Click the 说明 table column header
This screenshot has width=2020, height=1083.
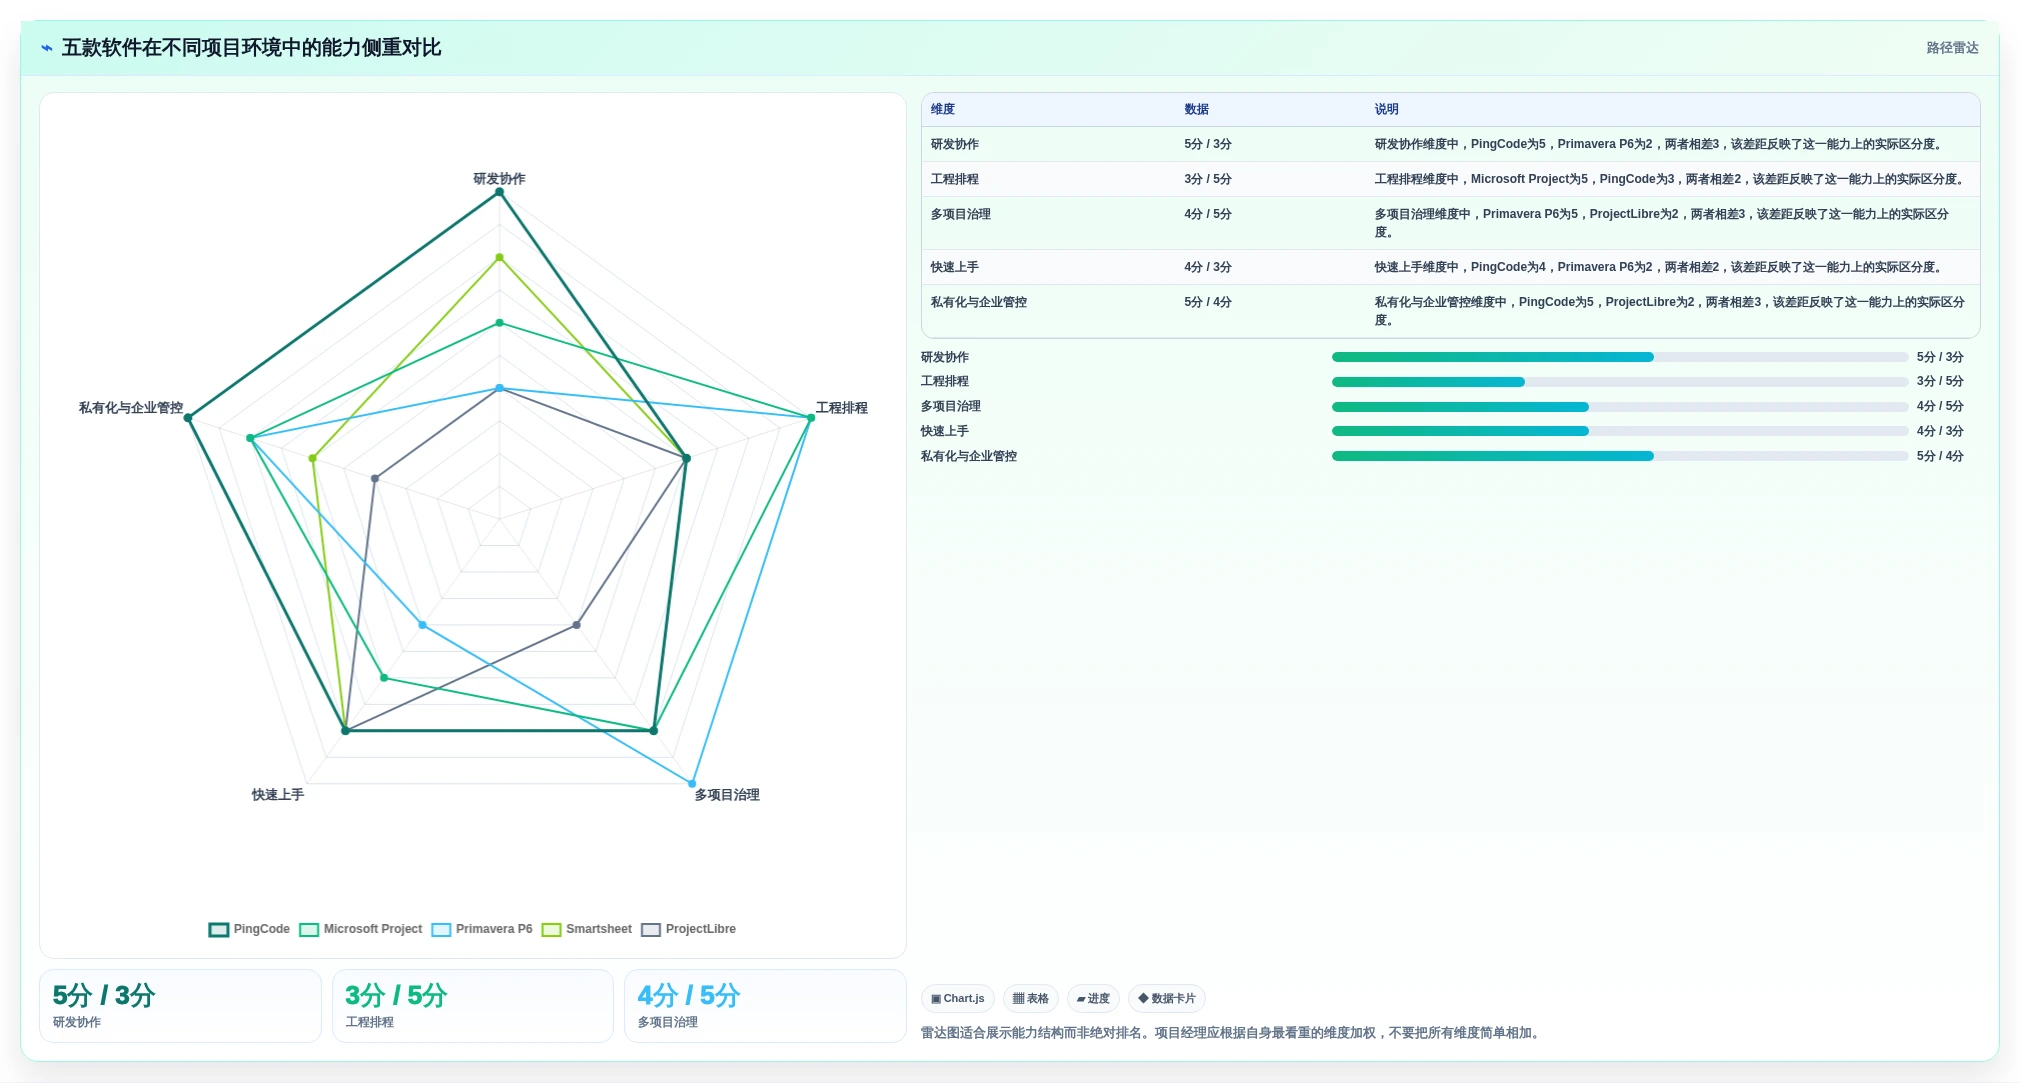1386,109
